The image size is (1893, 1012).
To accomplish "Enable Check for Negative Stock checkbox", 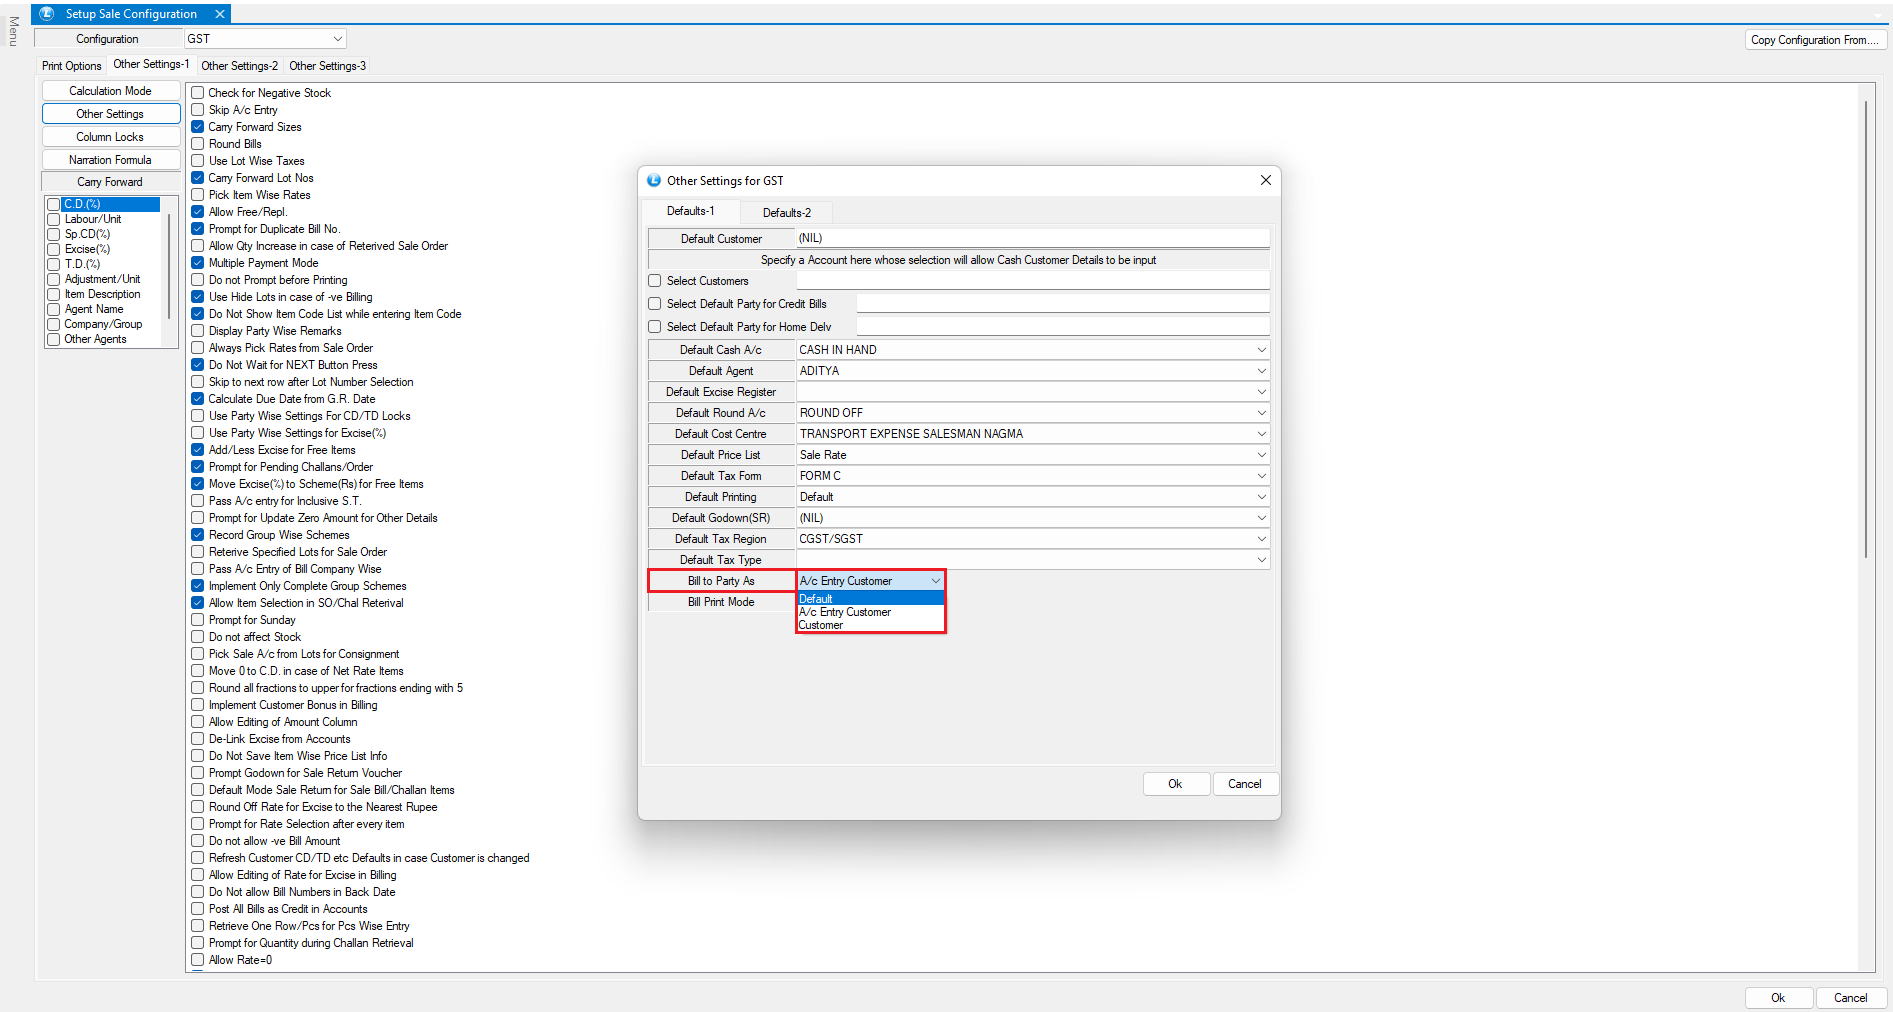I will tap(198, 93).
